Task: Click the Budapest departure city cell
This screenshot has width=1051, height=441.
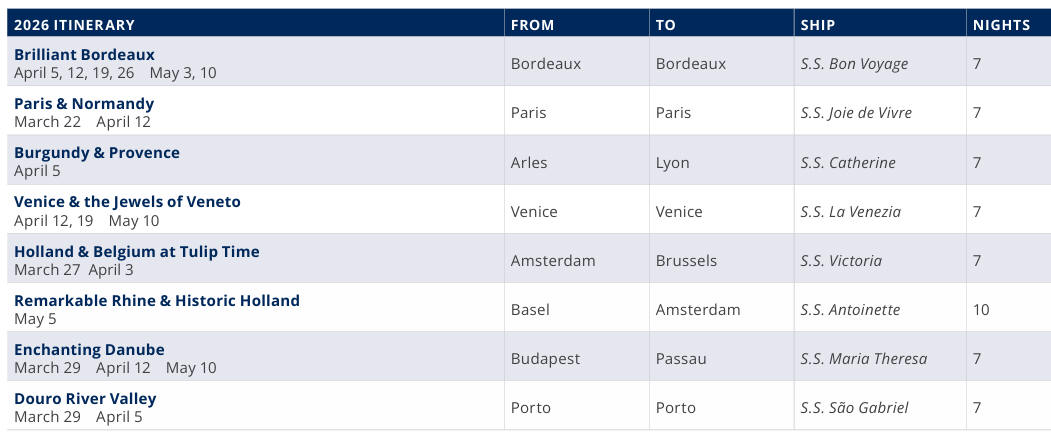Action: [x=545, y=359]
